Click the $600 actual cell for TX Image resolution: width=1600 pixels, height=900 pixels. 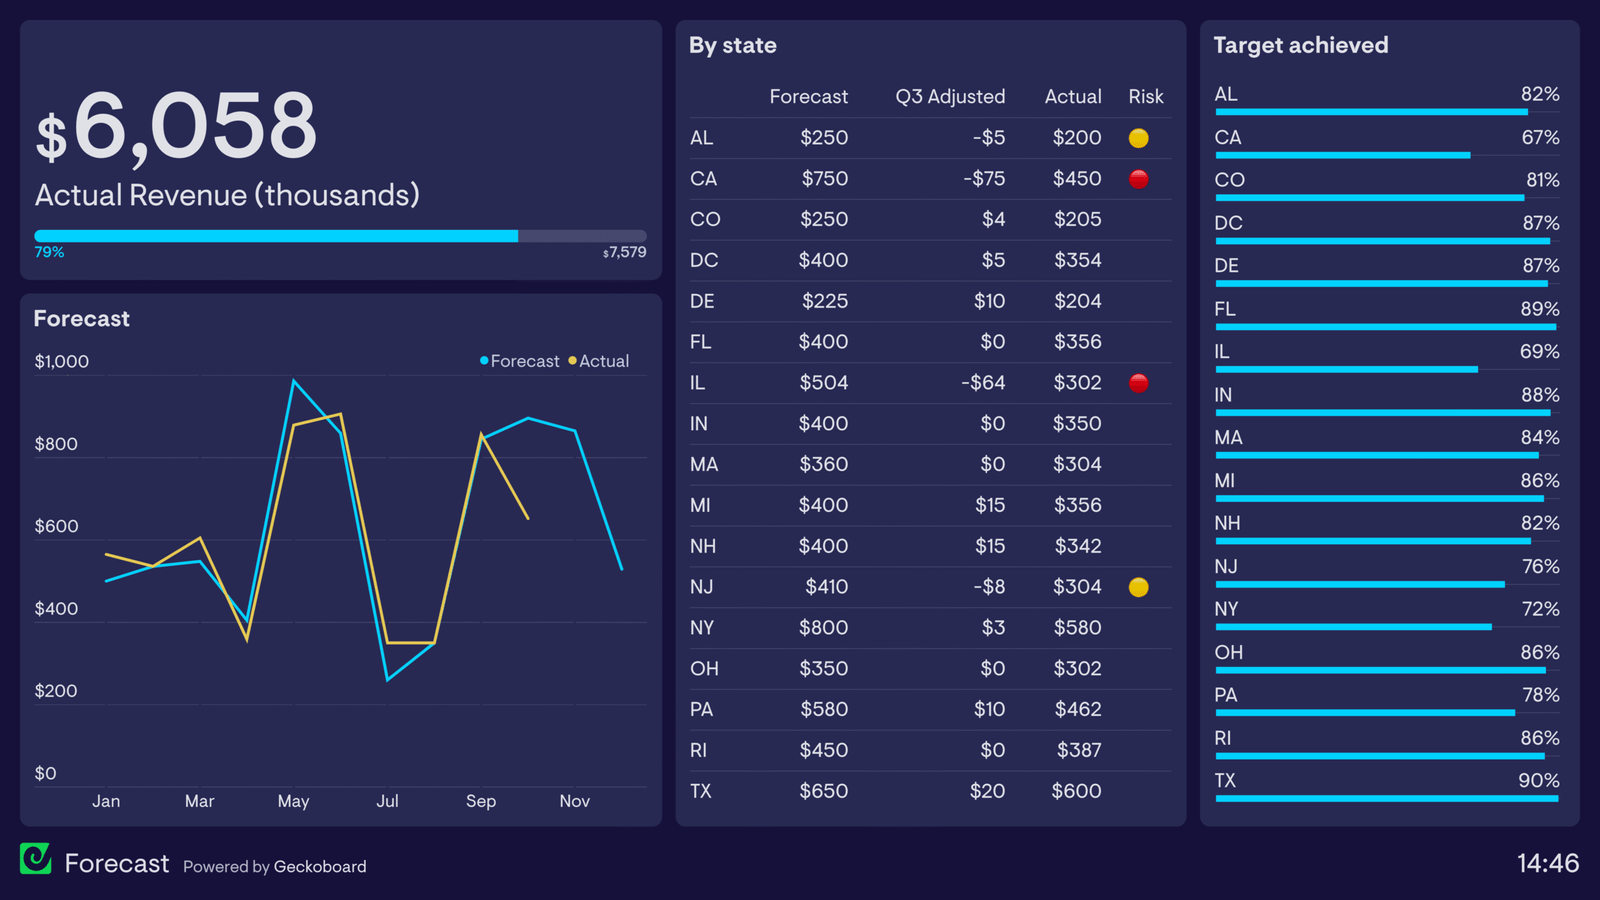(1077, 791)
